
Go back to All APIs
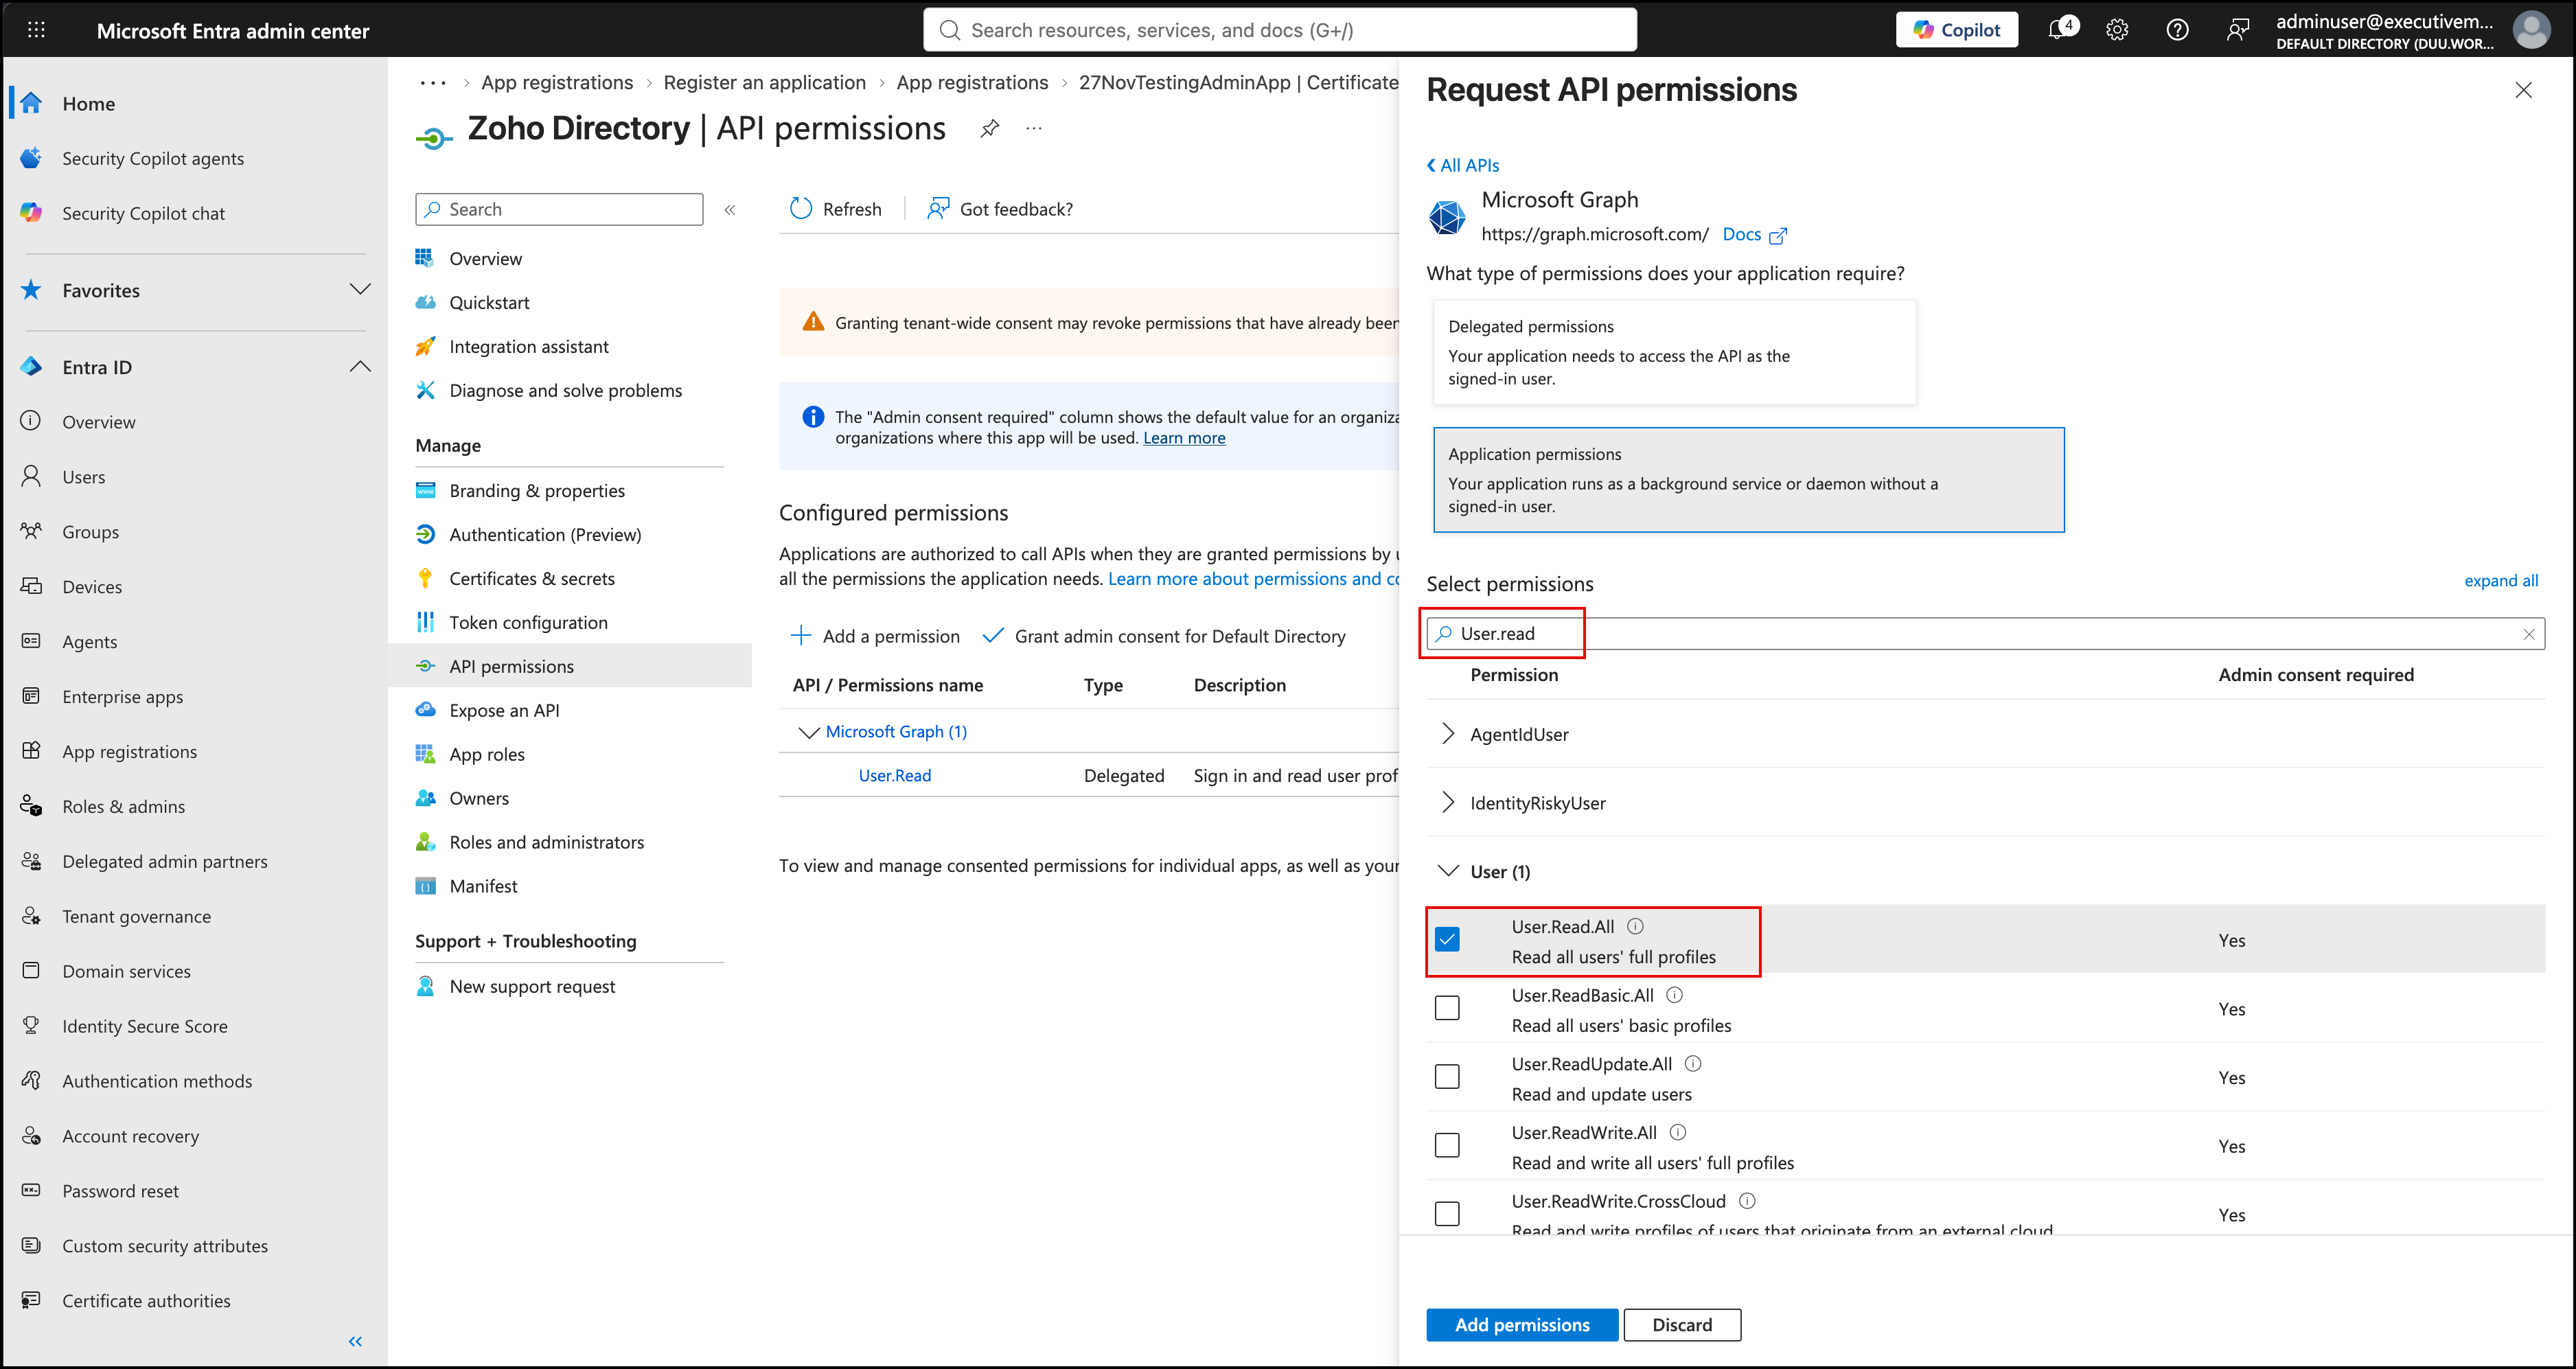(1463, 166)
